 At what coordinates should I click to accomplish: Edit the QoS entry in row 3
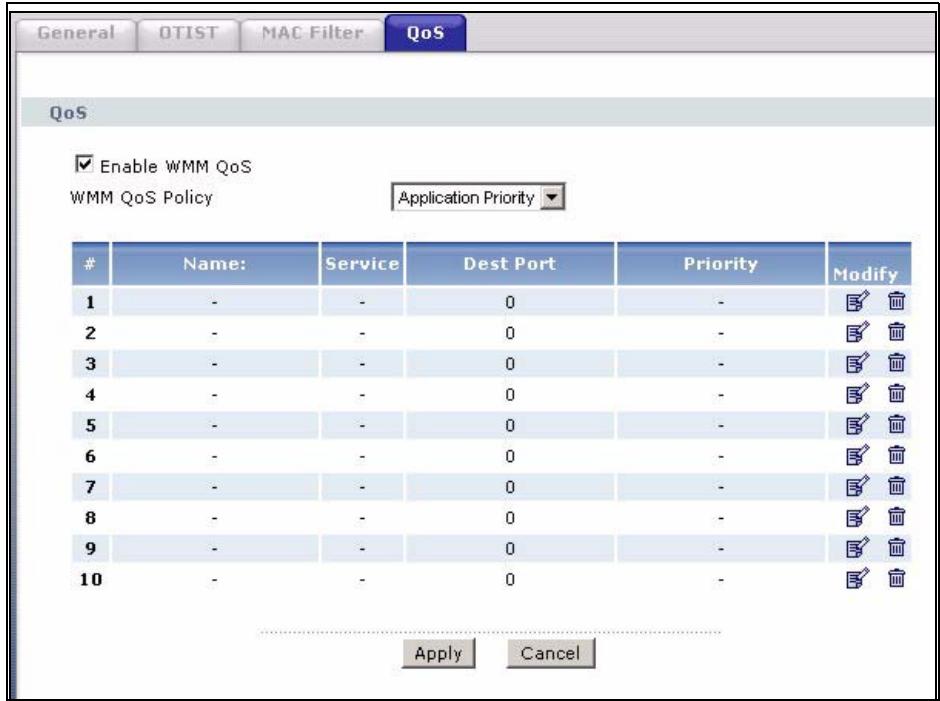point(858,363)
